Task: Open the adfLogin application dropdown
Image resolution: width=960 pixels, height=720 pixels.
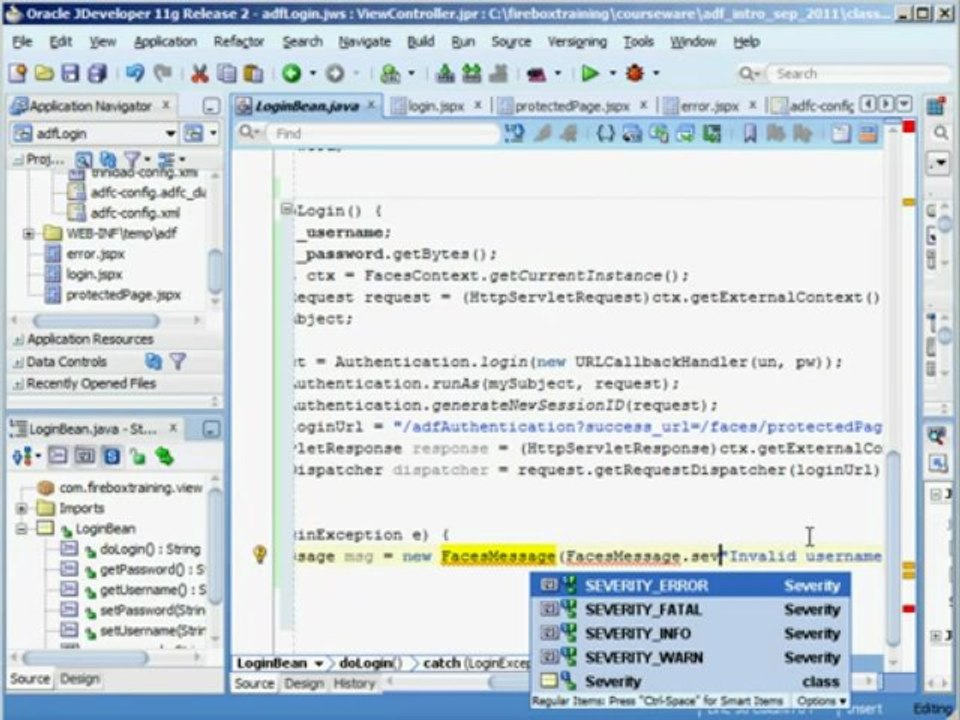Action: [170, 133]
